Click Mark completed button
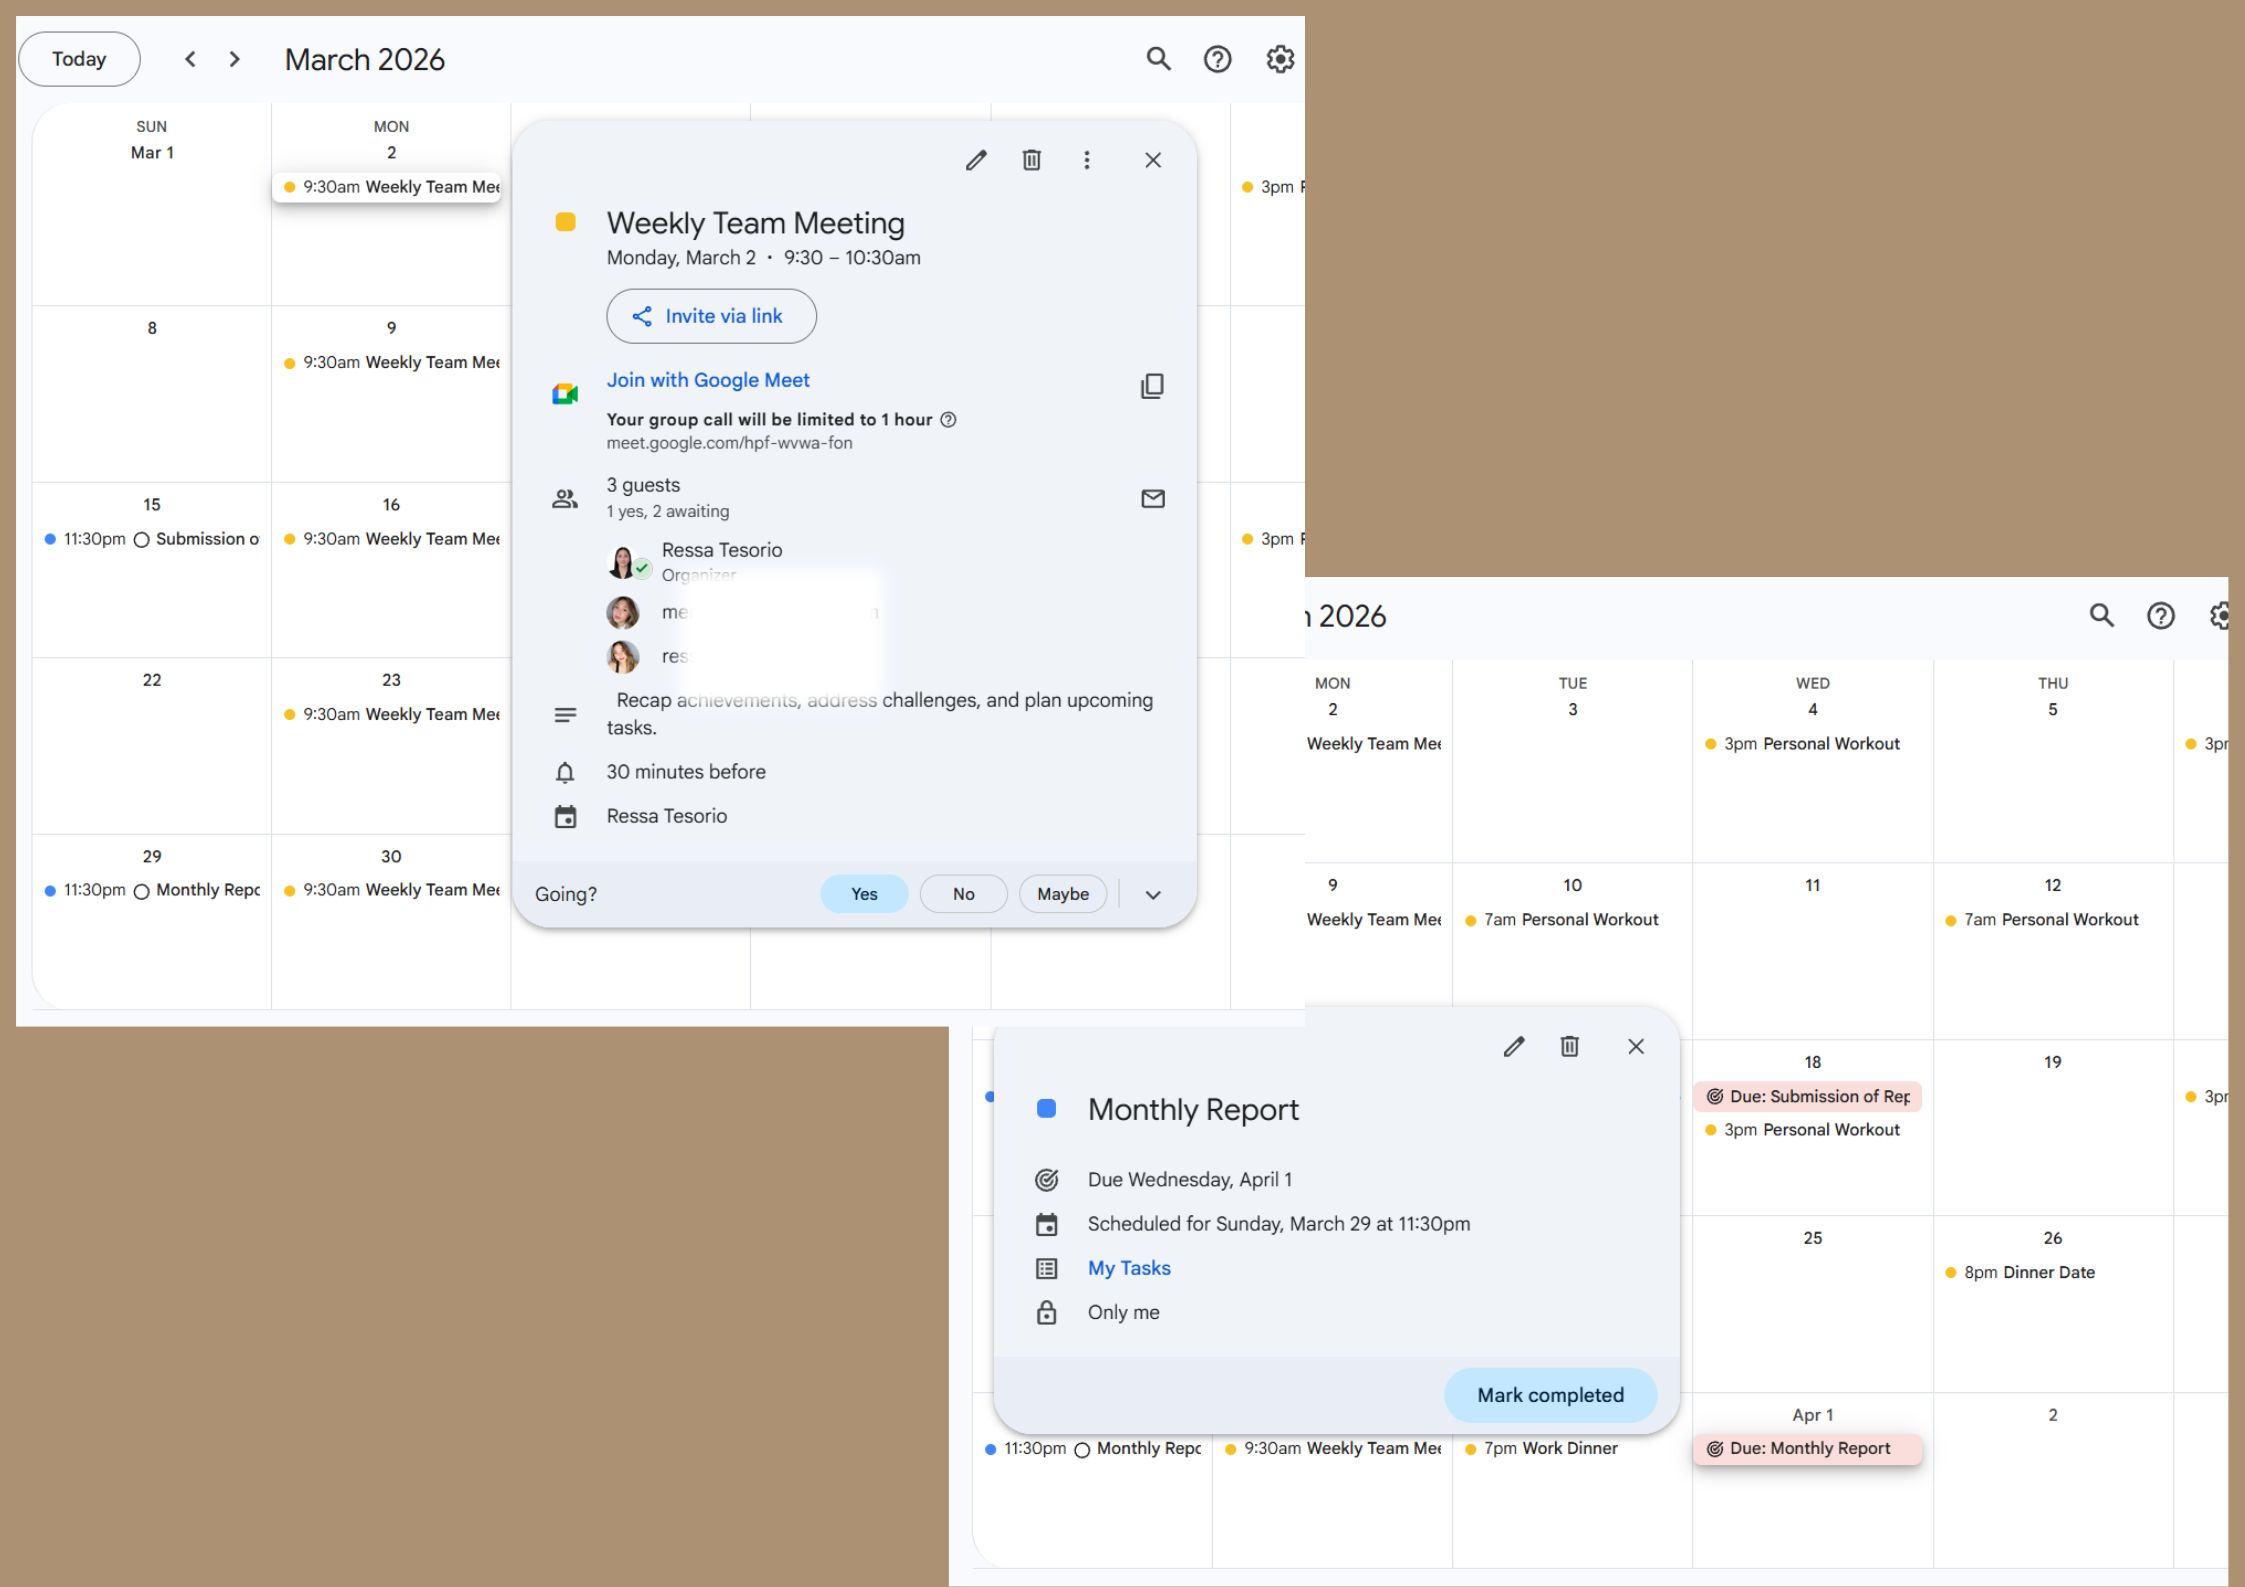Screen dimensions: 2245x1587 pyautogui.click(x=1550, y=1395)
